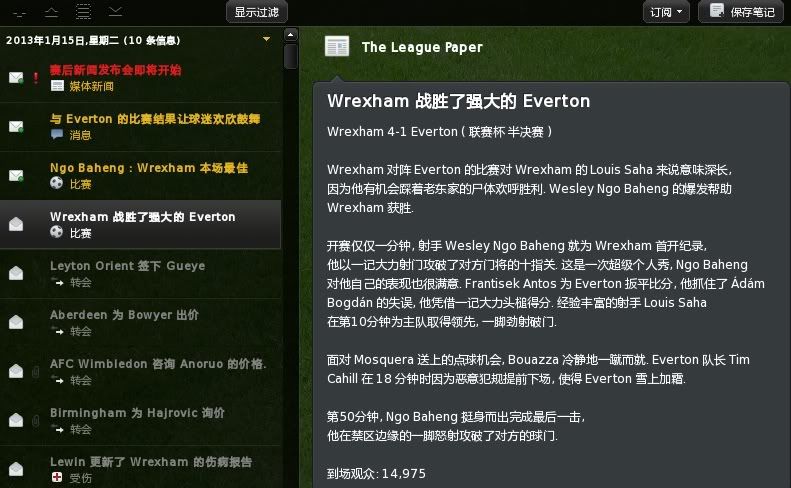Click the paperclip icon beside Birmingham message

coord(36,420)
